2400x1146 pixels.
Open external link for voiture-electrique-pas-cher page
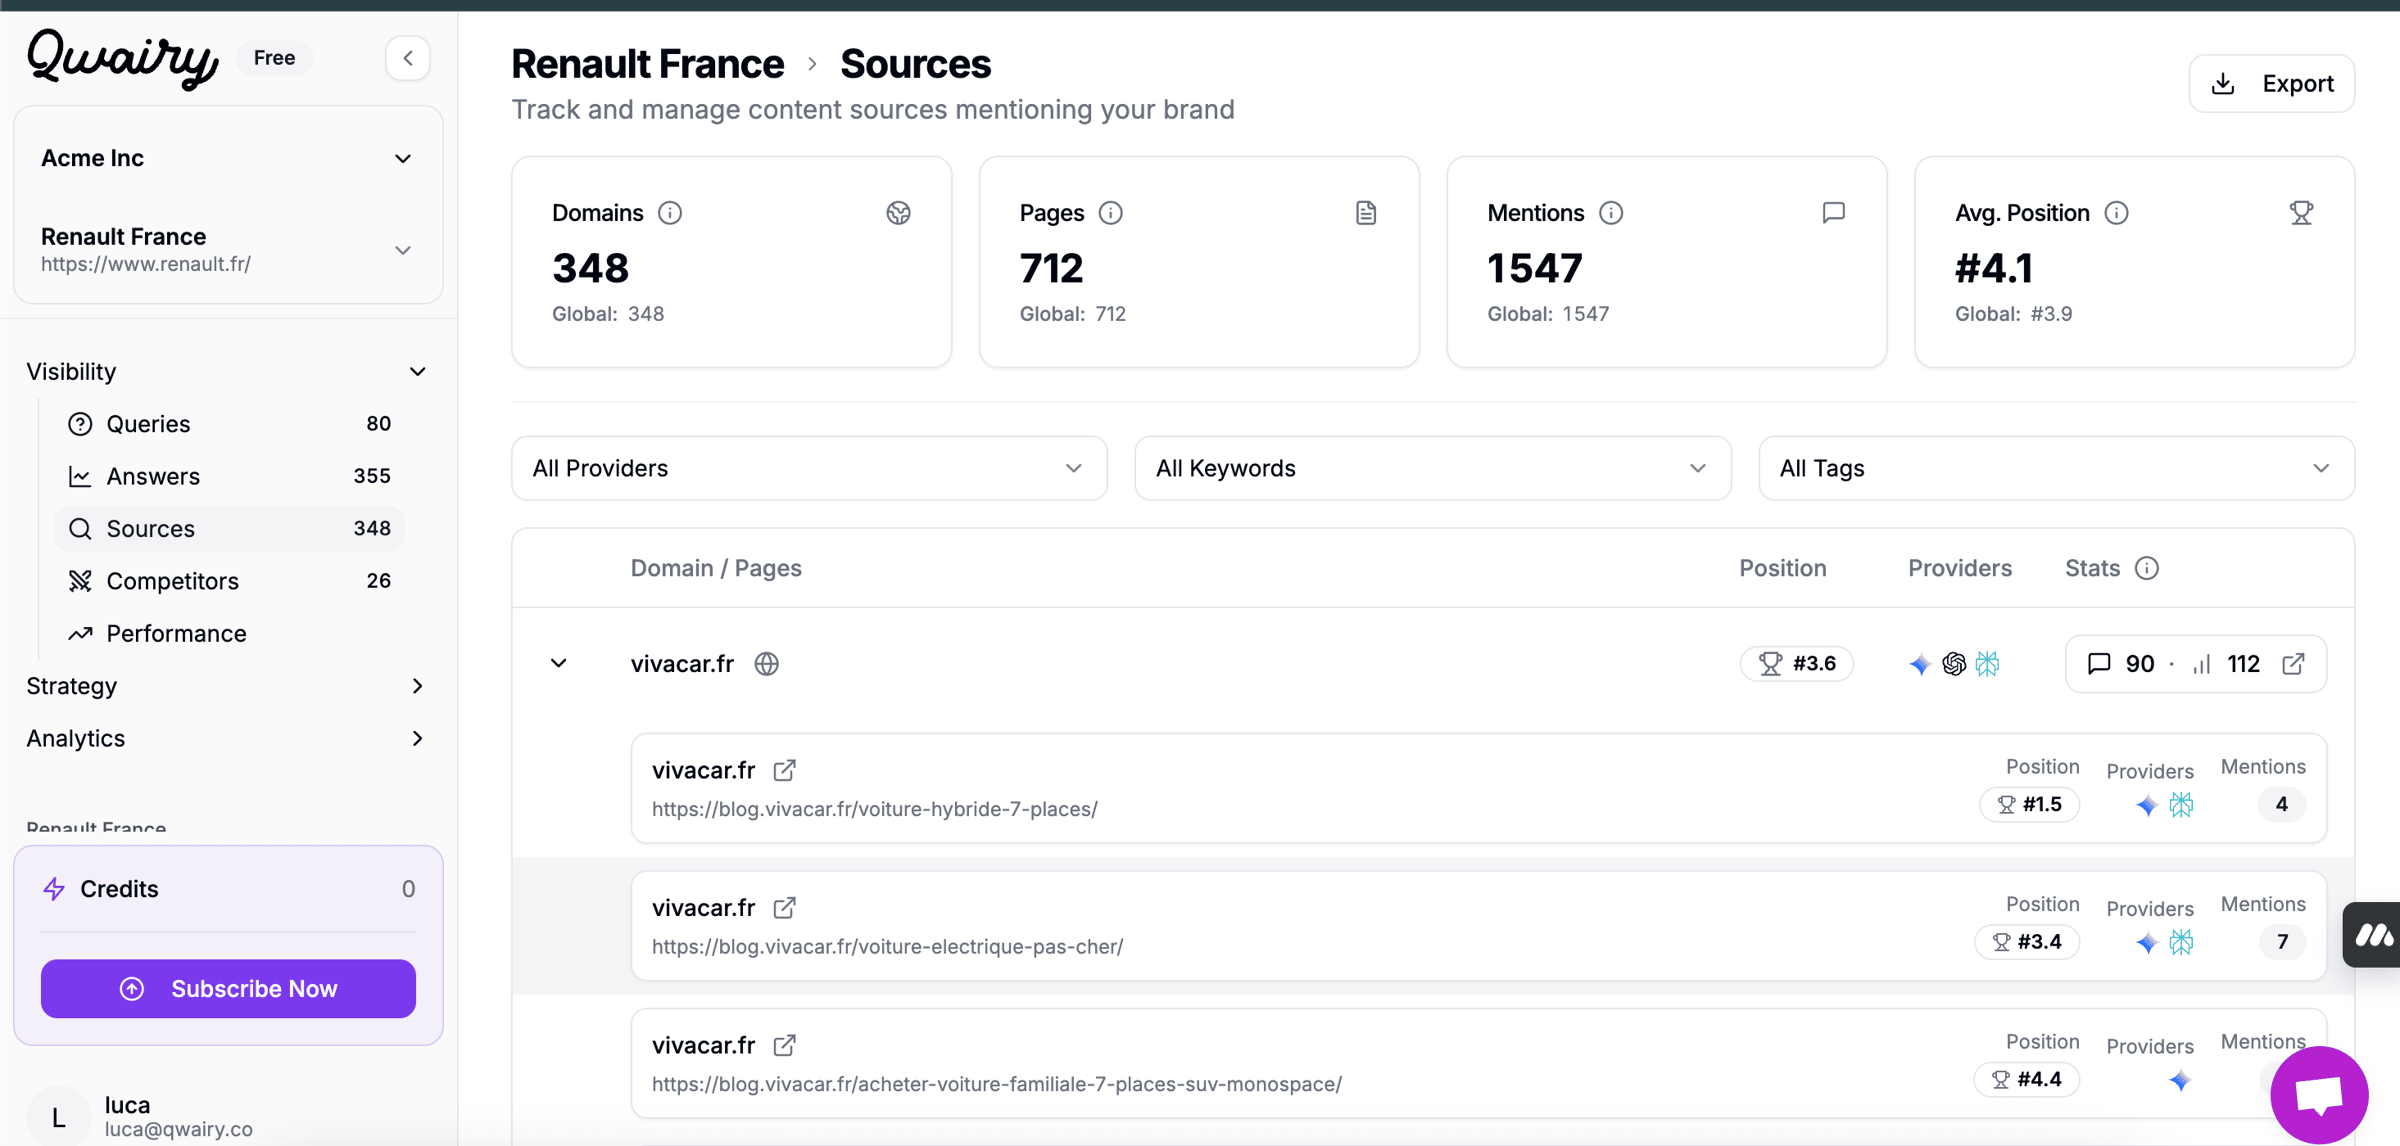[x=785, y=908]
